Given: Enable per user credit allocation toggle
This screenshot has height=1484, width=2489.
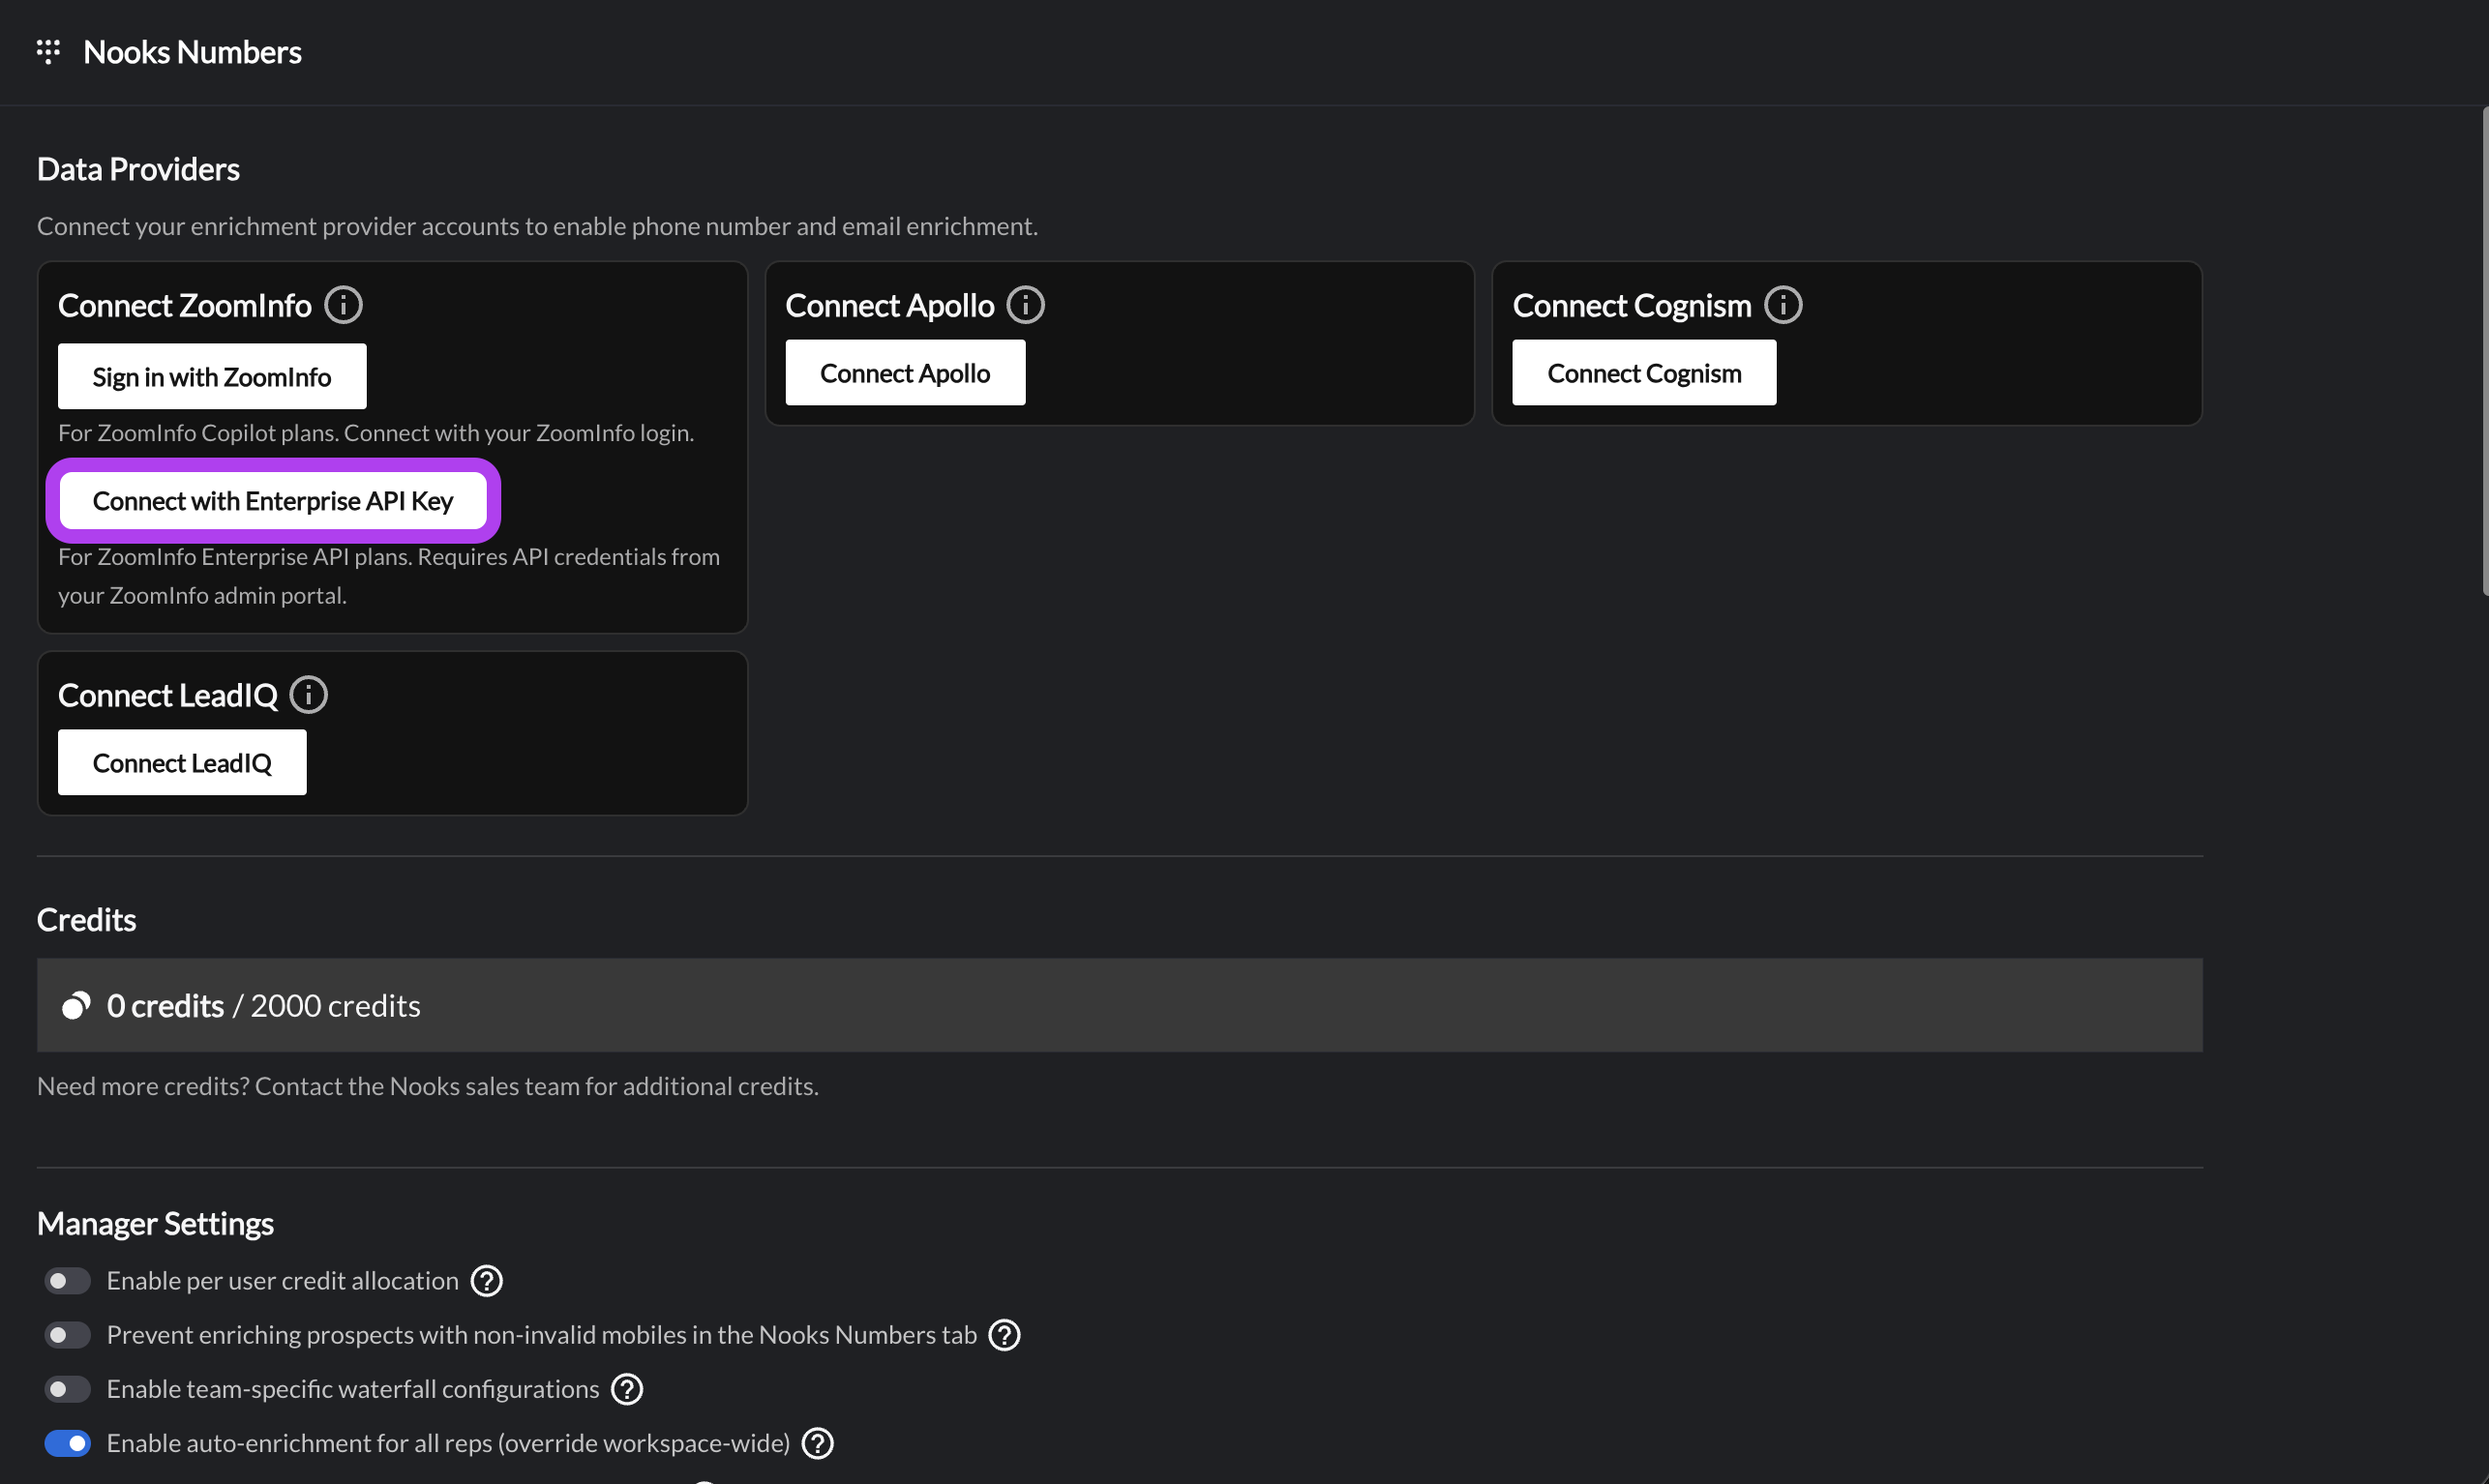Looking at the screenshot, I should tap(67, 1281).
